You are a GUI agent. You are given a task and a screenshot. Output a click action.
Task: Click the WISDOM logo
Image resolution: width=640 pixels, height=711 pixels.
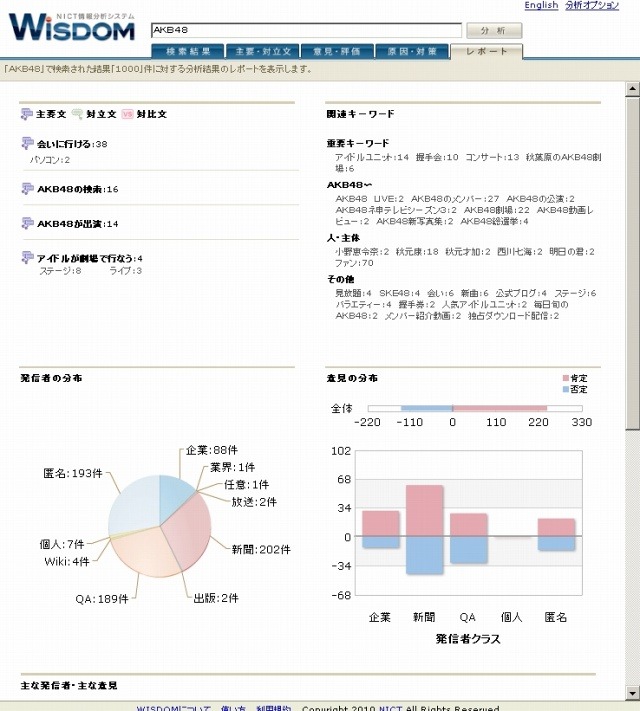72,26
